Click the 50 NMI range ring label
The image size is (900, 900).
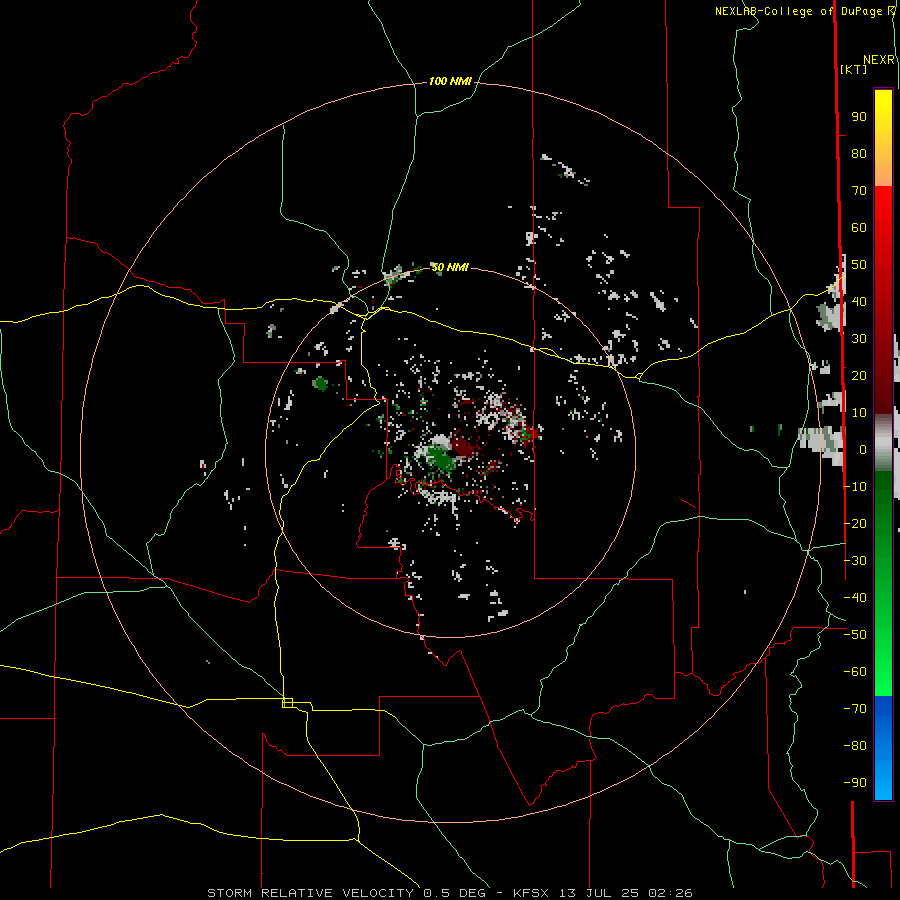(x=450, y=267)
